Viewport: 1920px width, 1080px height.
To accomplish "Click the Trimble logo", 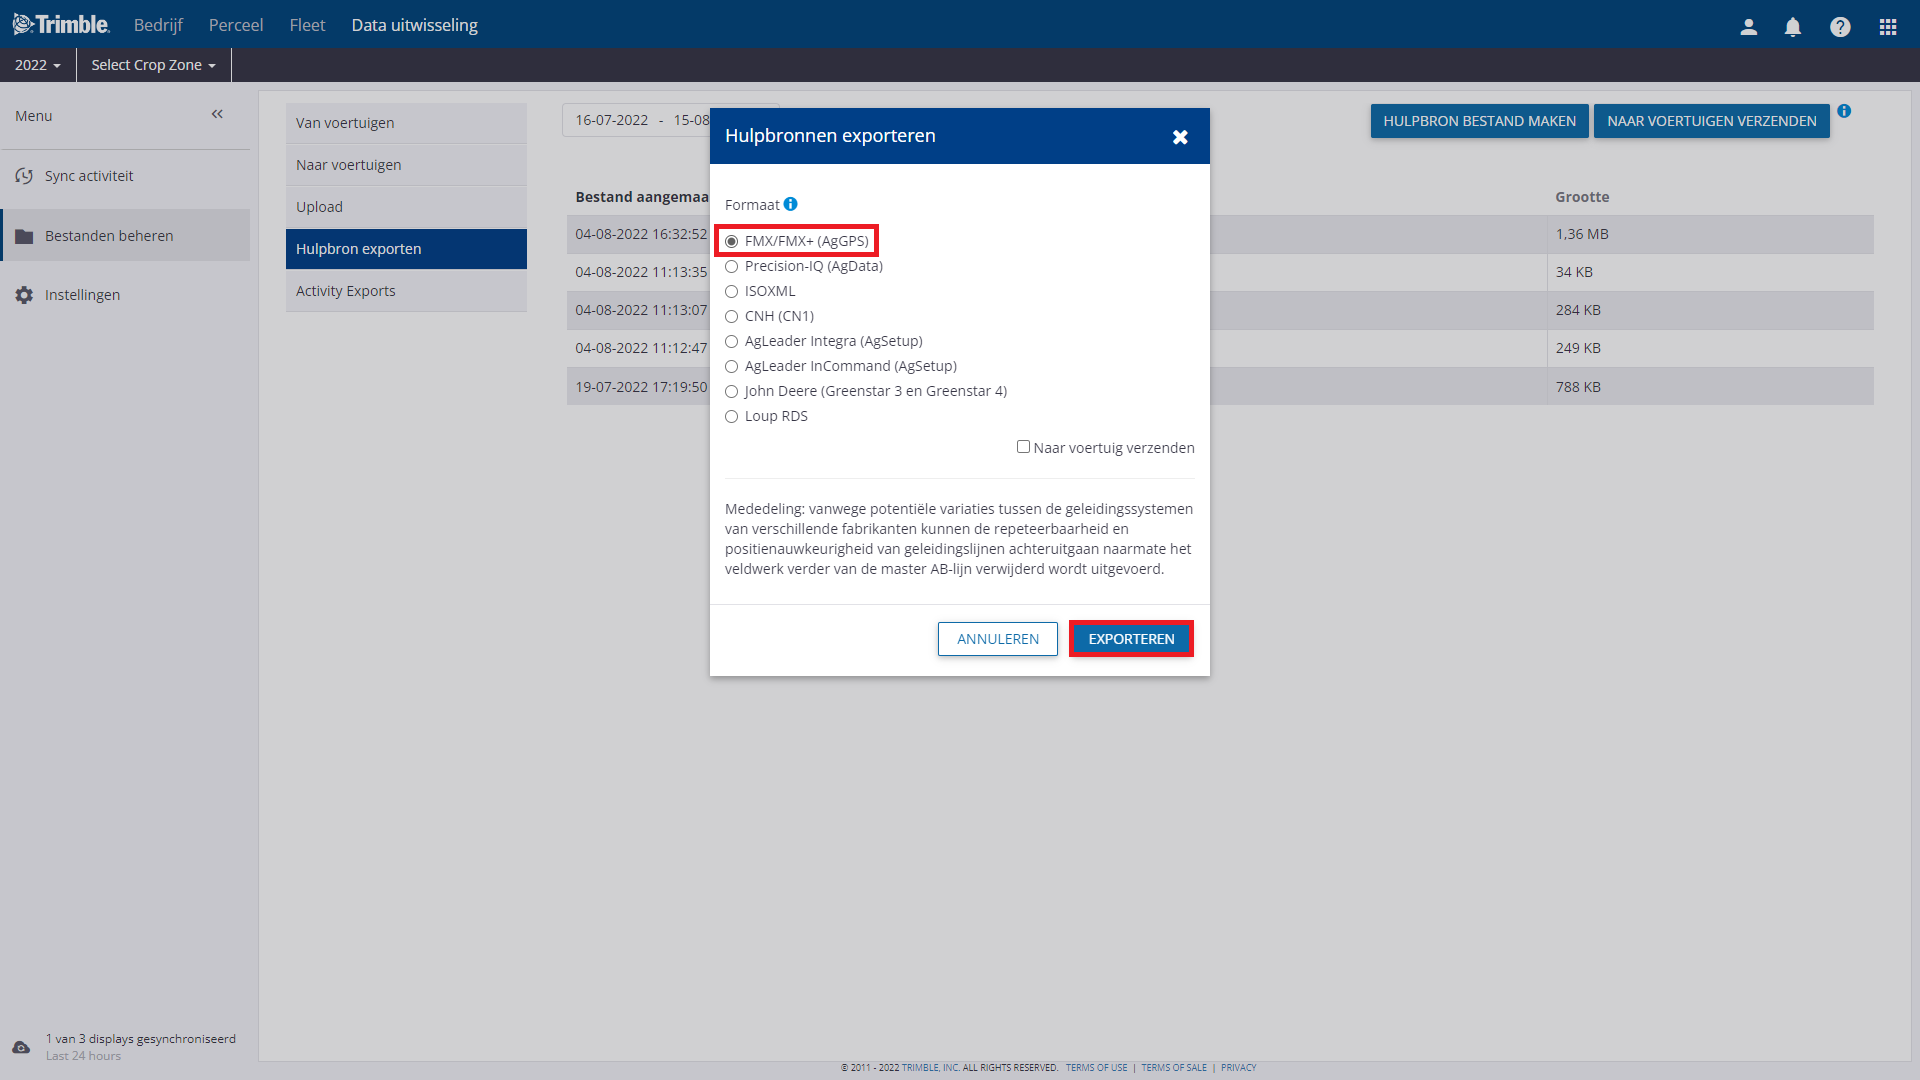I will coord(61,24).
